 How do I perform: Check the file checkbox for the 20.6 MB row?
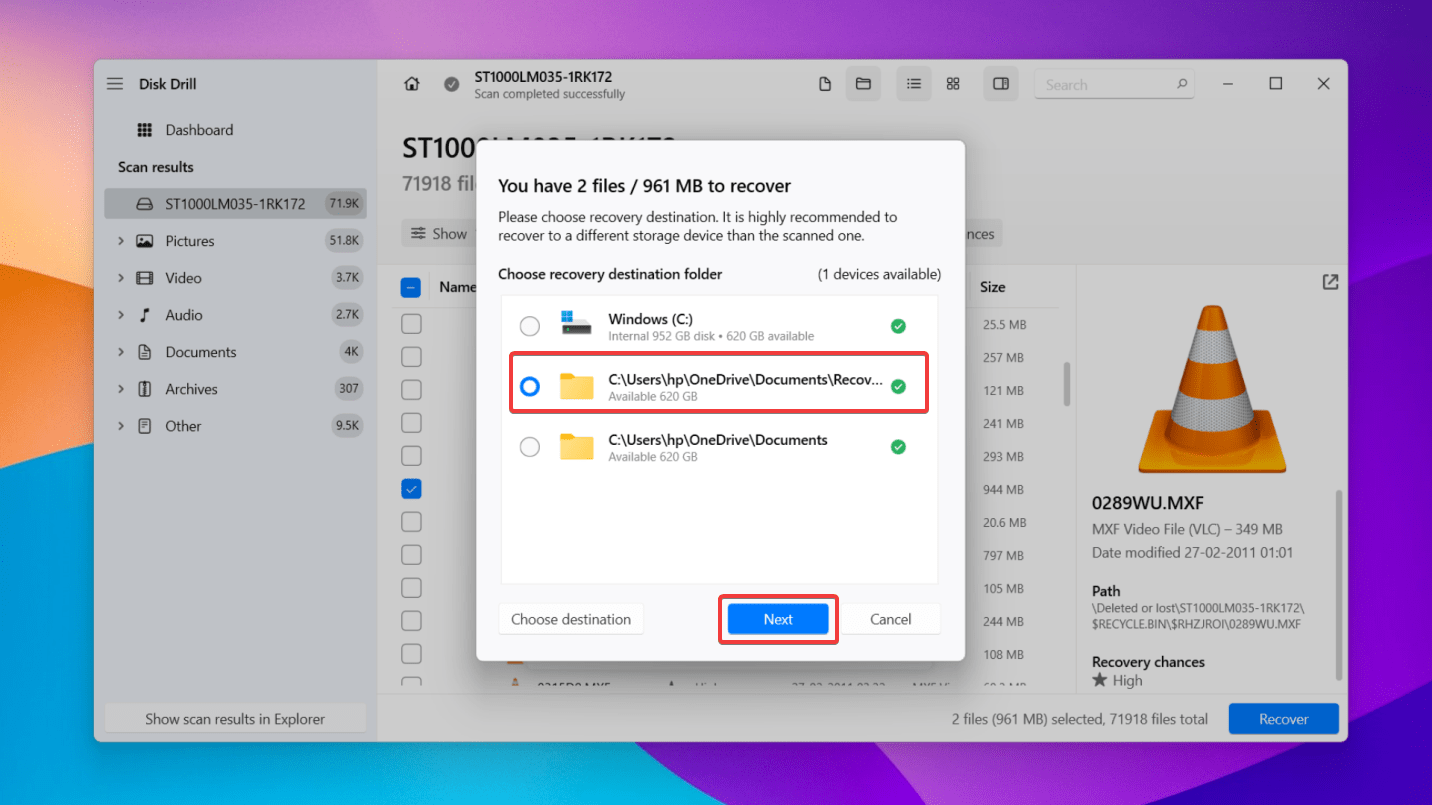pos(411,522)
